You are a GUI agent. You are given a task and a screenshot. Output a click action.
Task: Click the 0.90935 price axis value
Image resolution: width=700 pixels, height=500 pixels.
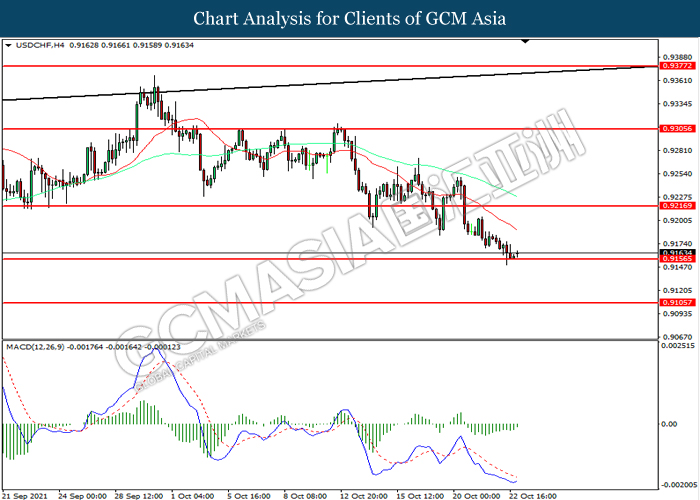(x=677, y=314)
